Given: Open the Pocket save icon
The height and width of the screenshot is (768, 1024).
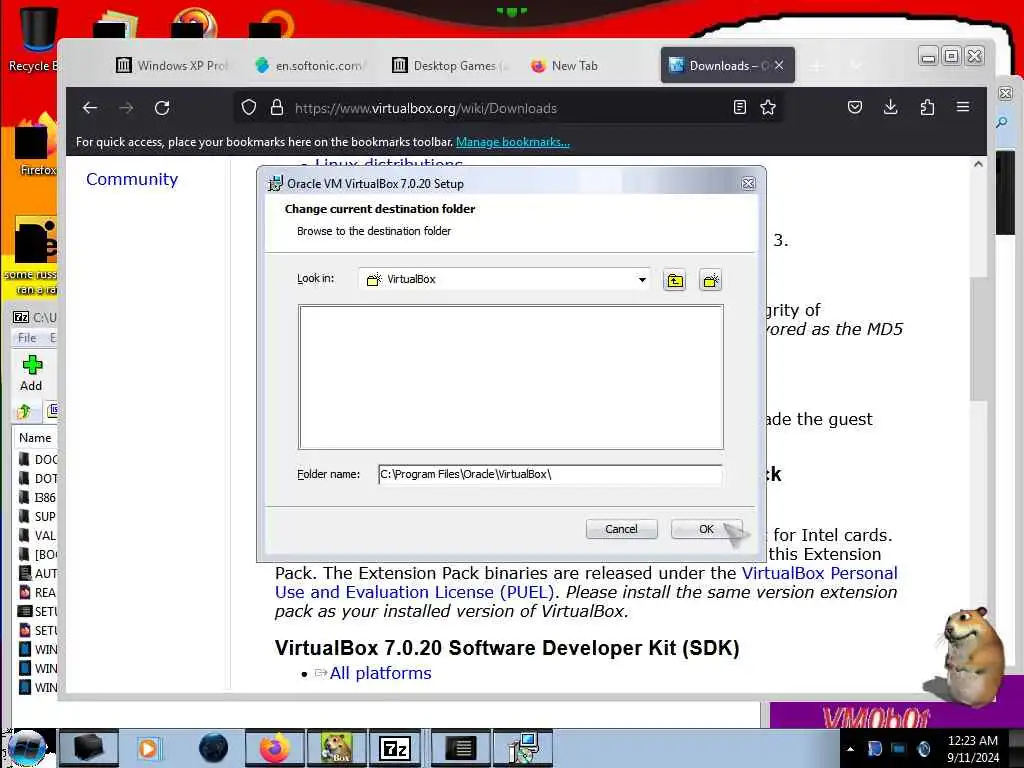Looking at the screenshot, I should click(855, 107).
